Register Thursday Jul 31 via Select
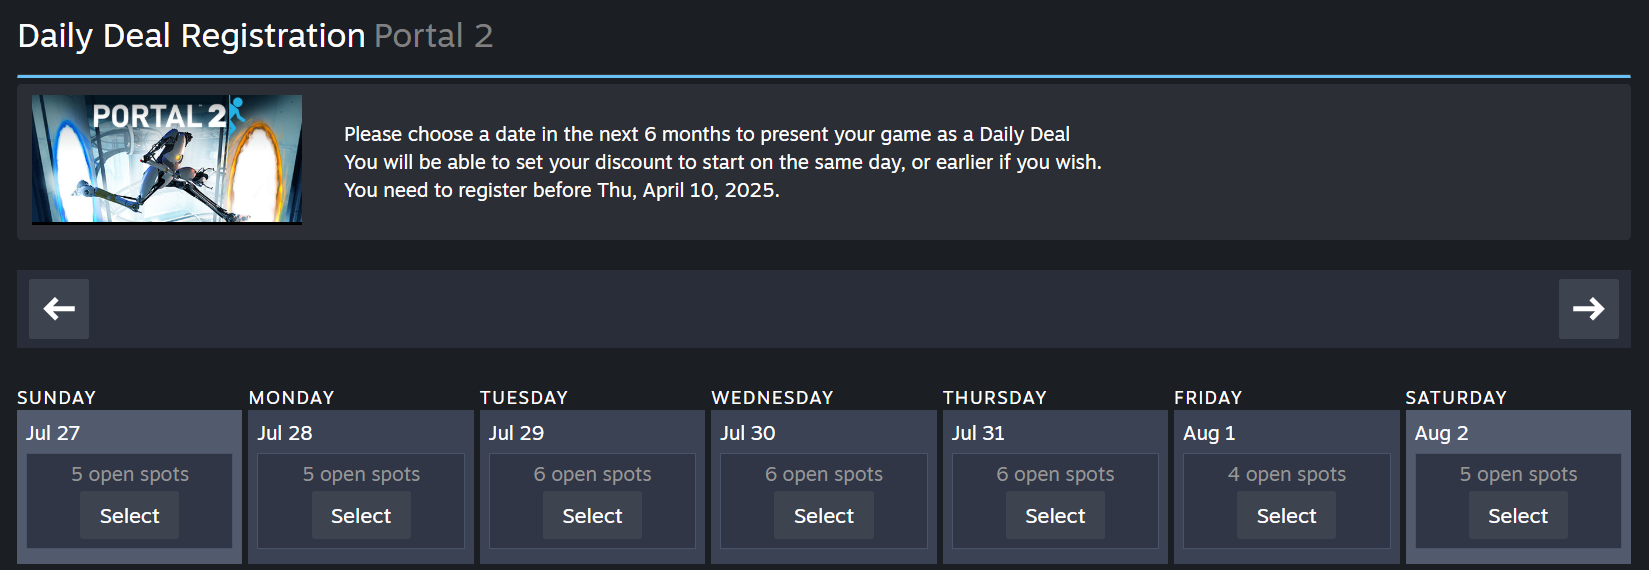The image size is (1649, 570). coord(1055,516)
